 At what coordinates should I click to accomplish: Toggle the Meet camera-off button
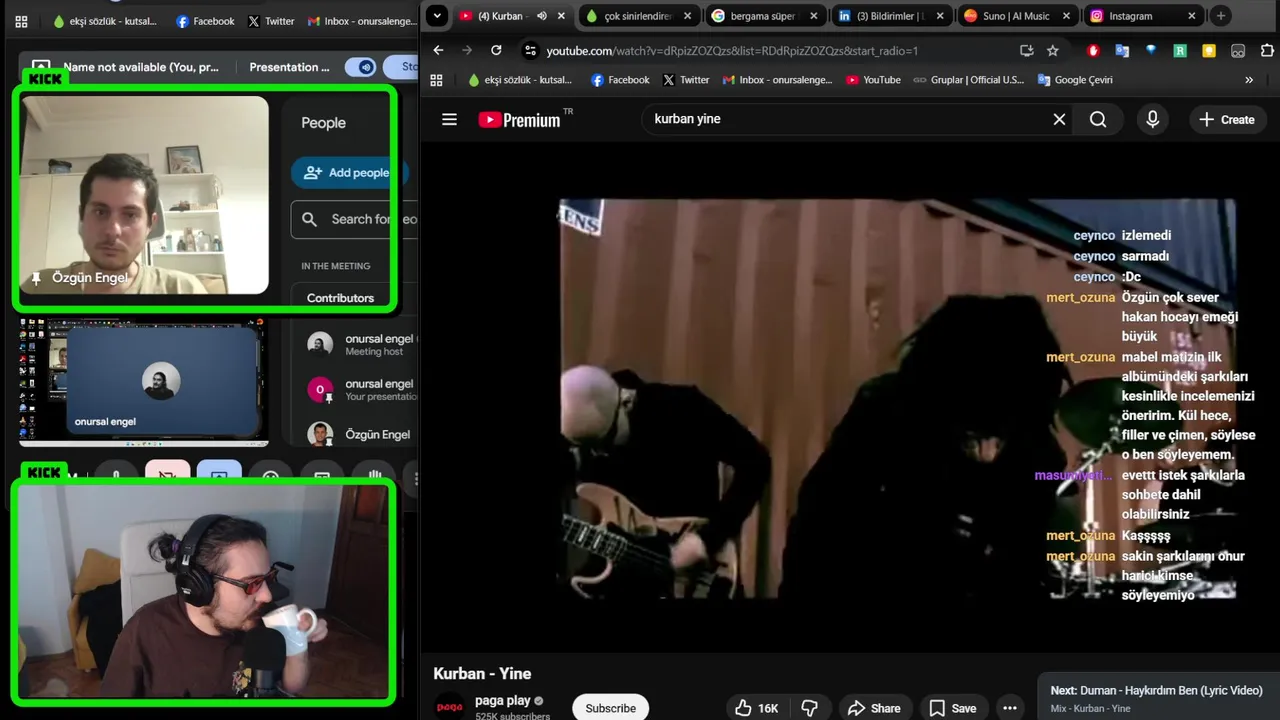click(x=167, y=474)
